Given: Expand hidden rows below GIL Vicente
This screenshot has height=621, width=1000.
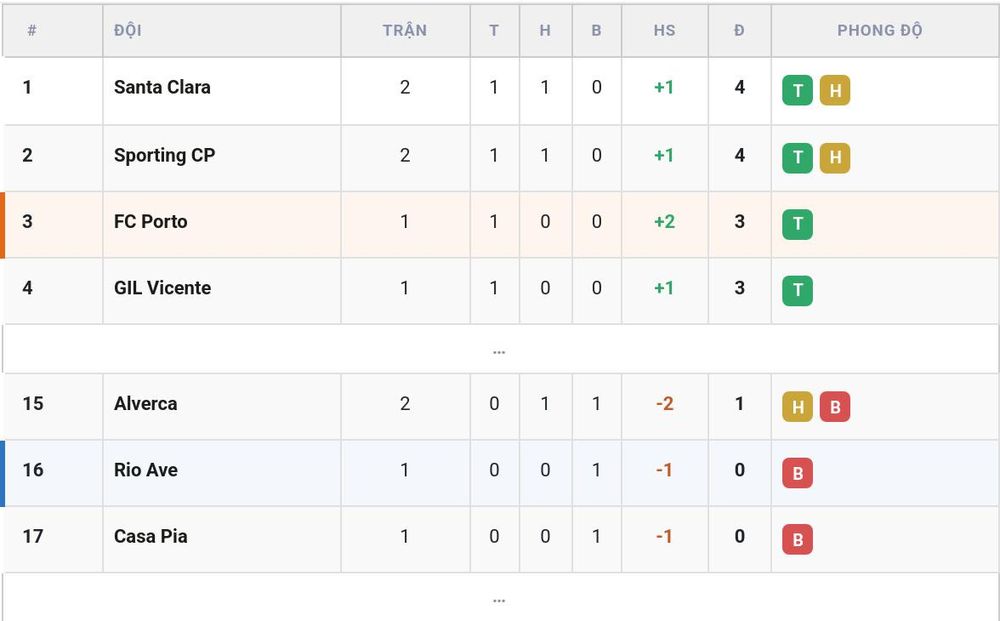Looking at the screenshot, I should pos(499,349).
